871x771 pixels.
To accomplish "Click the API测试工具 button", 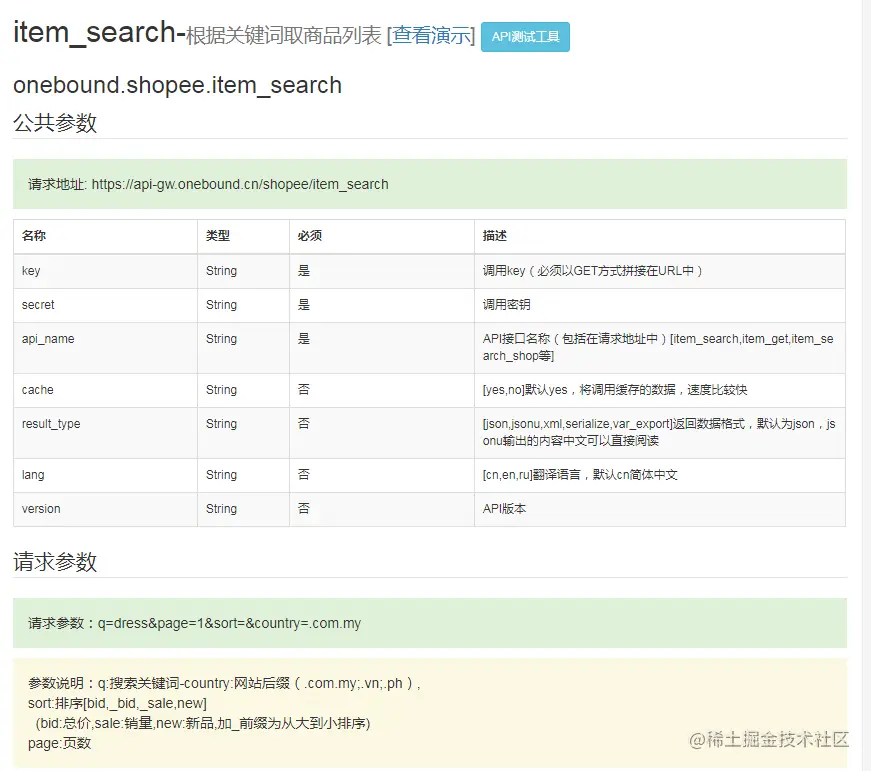I will 525,37.
